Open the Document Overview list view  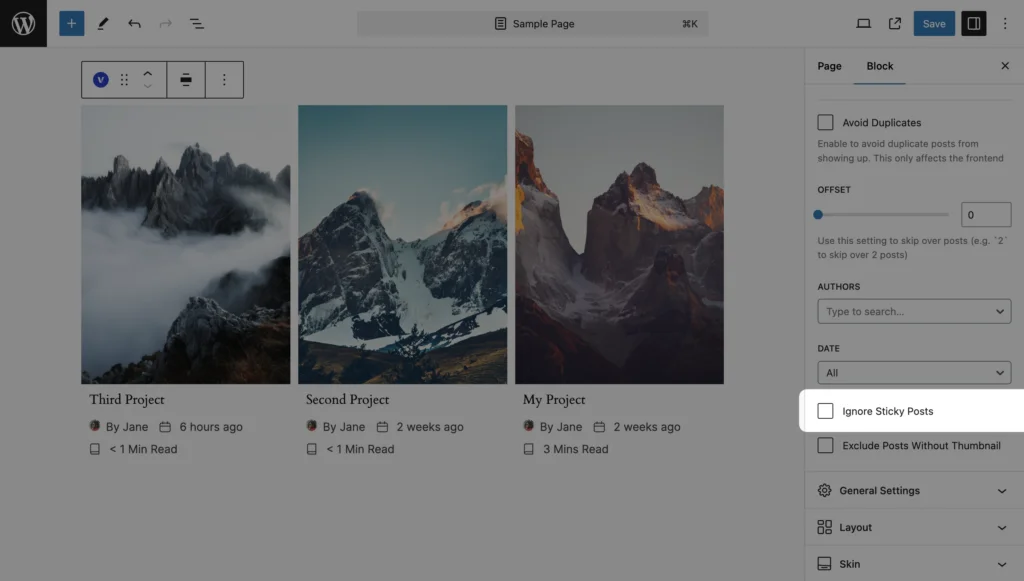pos(197,24)
